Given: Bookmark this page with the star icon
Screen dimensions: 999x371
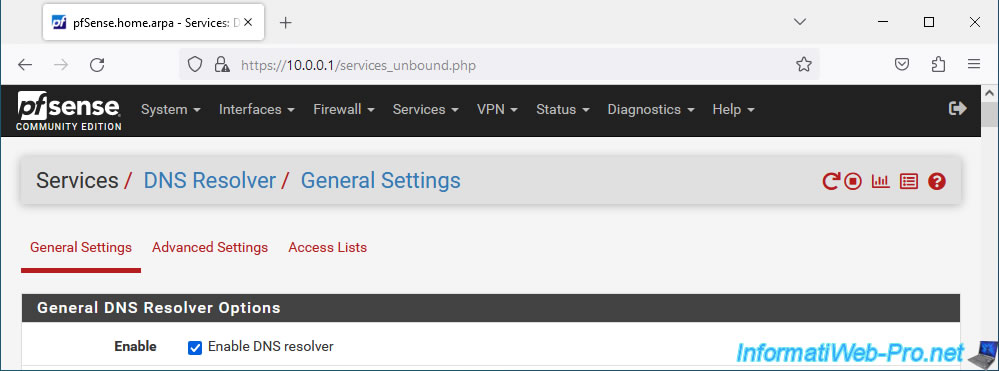Looking at the screenshot, I should tap(804, 64).
